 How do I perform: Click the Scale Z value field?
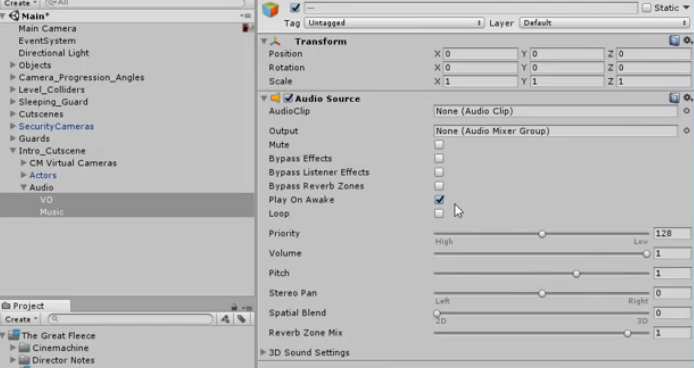point(654,81)
